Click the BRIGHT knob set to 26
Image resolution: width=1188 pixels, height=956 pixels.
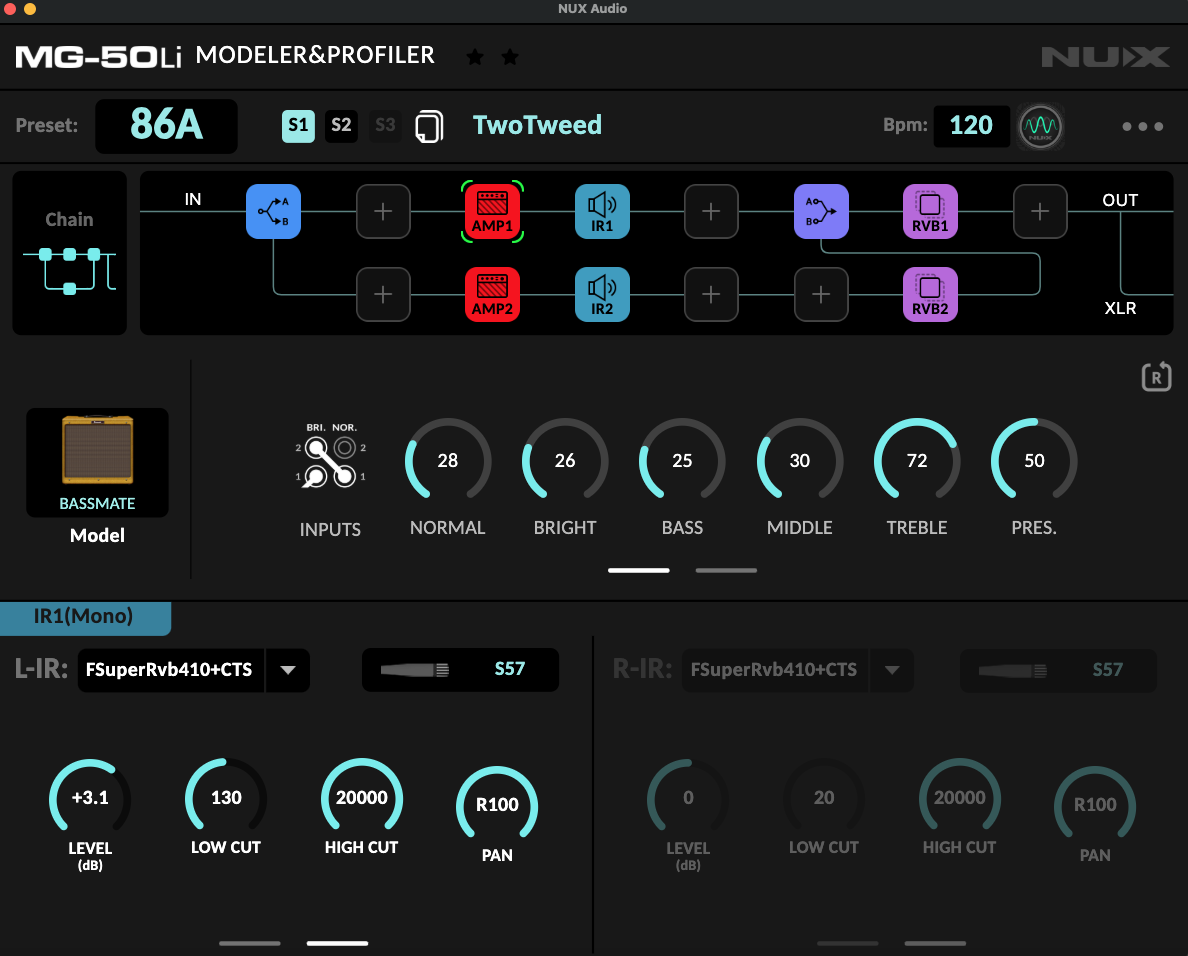(565, 460)
